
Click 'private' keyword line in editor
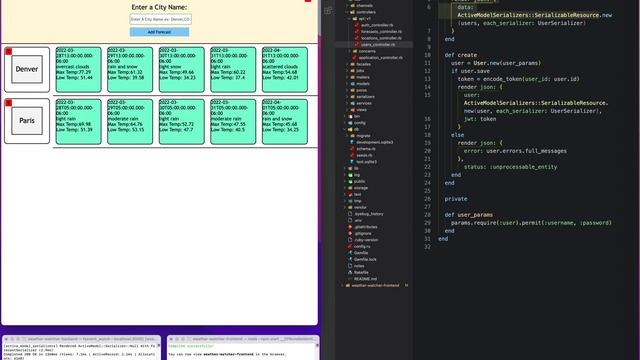(456, 199)
